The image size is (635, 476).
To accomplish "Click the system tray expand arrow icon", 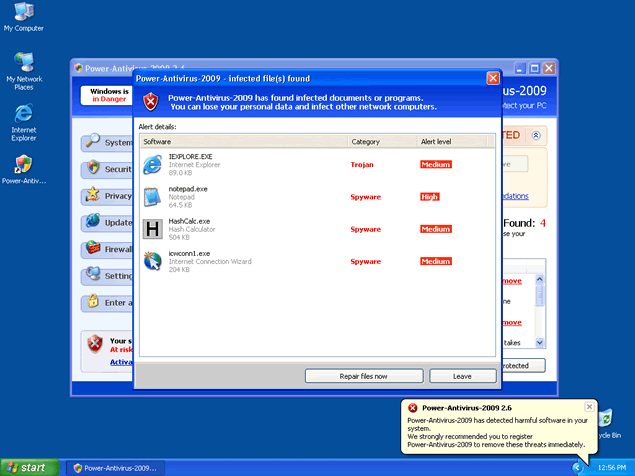I will (578, 467).
